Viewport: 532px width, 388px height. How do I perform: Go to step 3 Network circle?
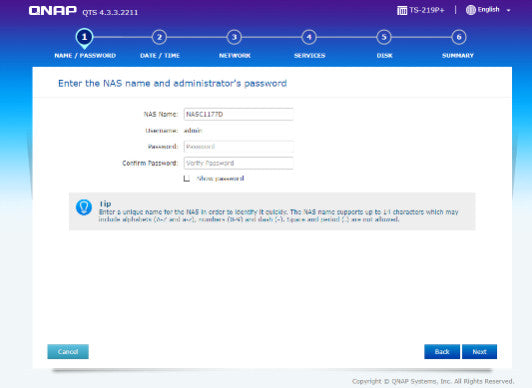point(234,37)
